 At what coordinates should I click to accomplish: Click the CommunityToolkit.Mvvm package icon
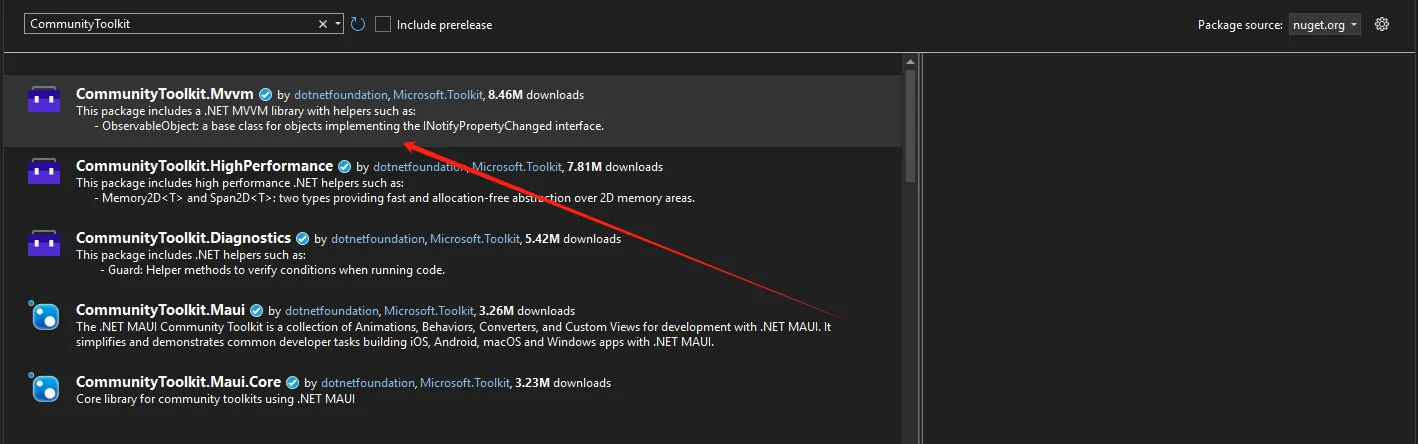[x=44, y=100]
